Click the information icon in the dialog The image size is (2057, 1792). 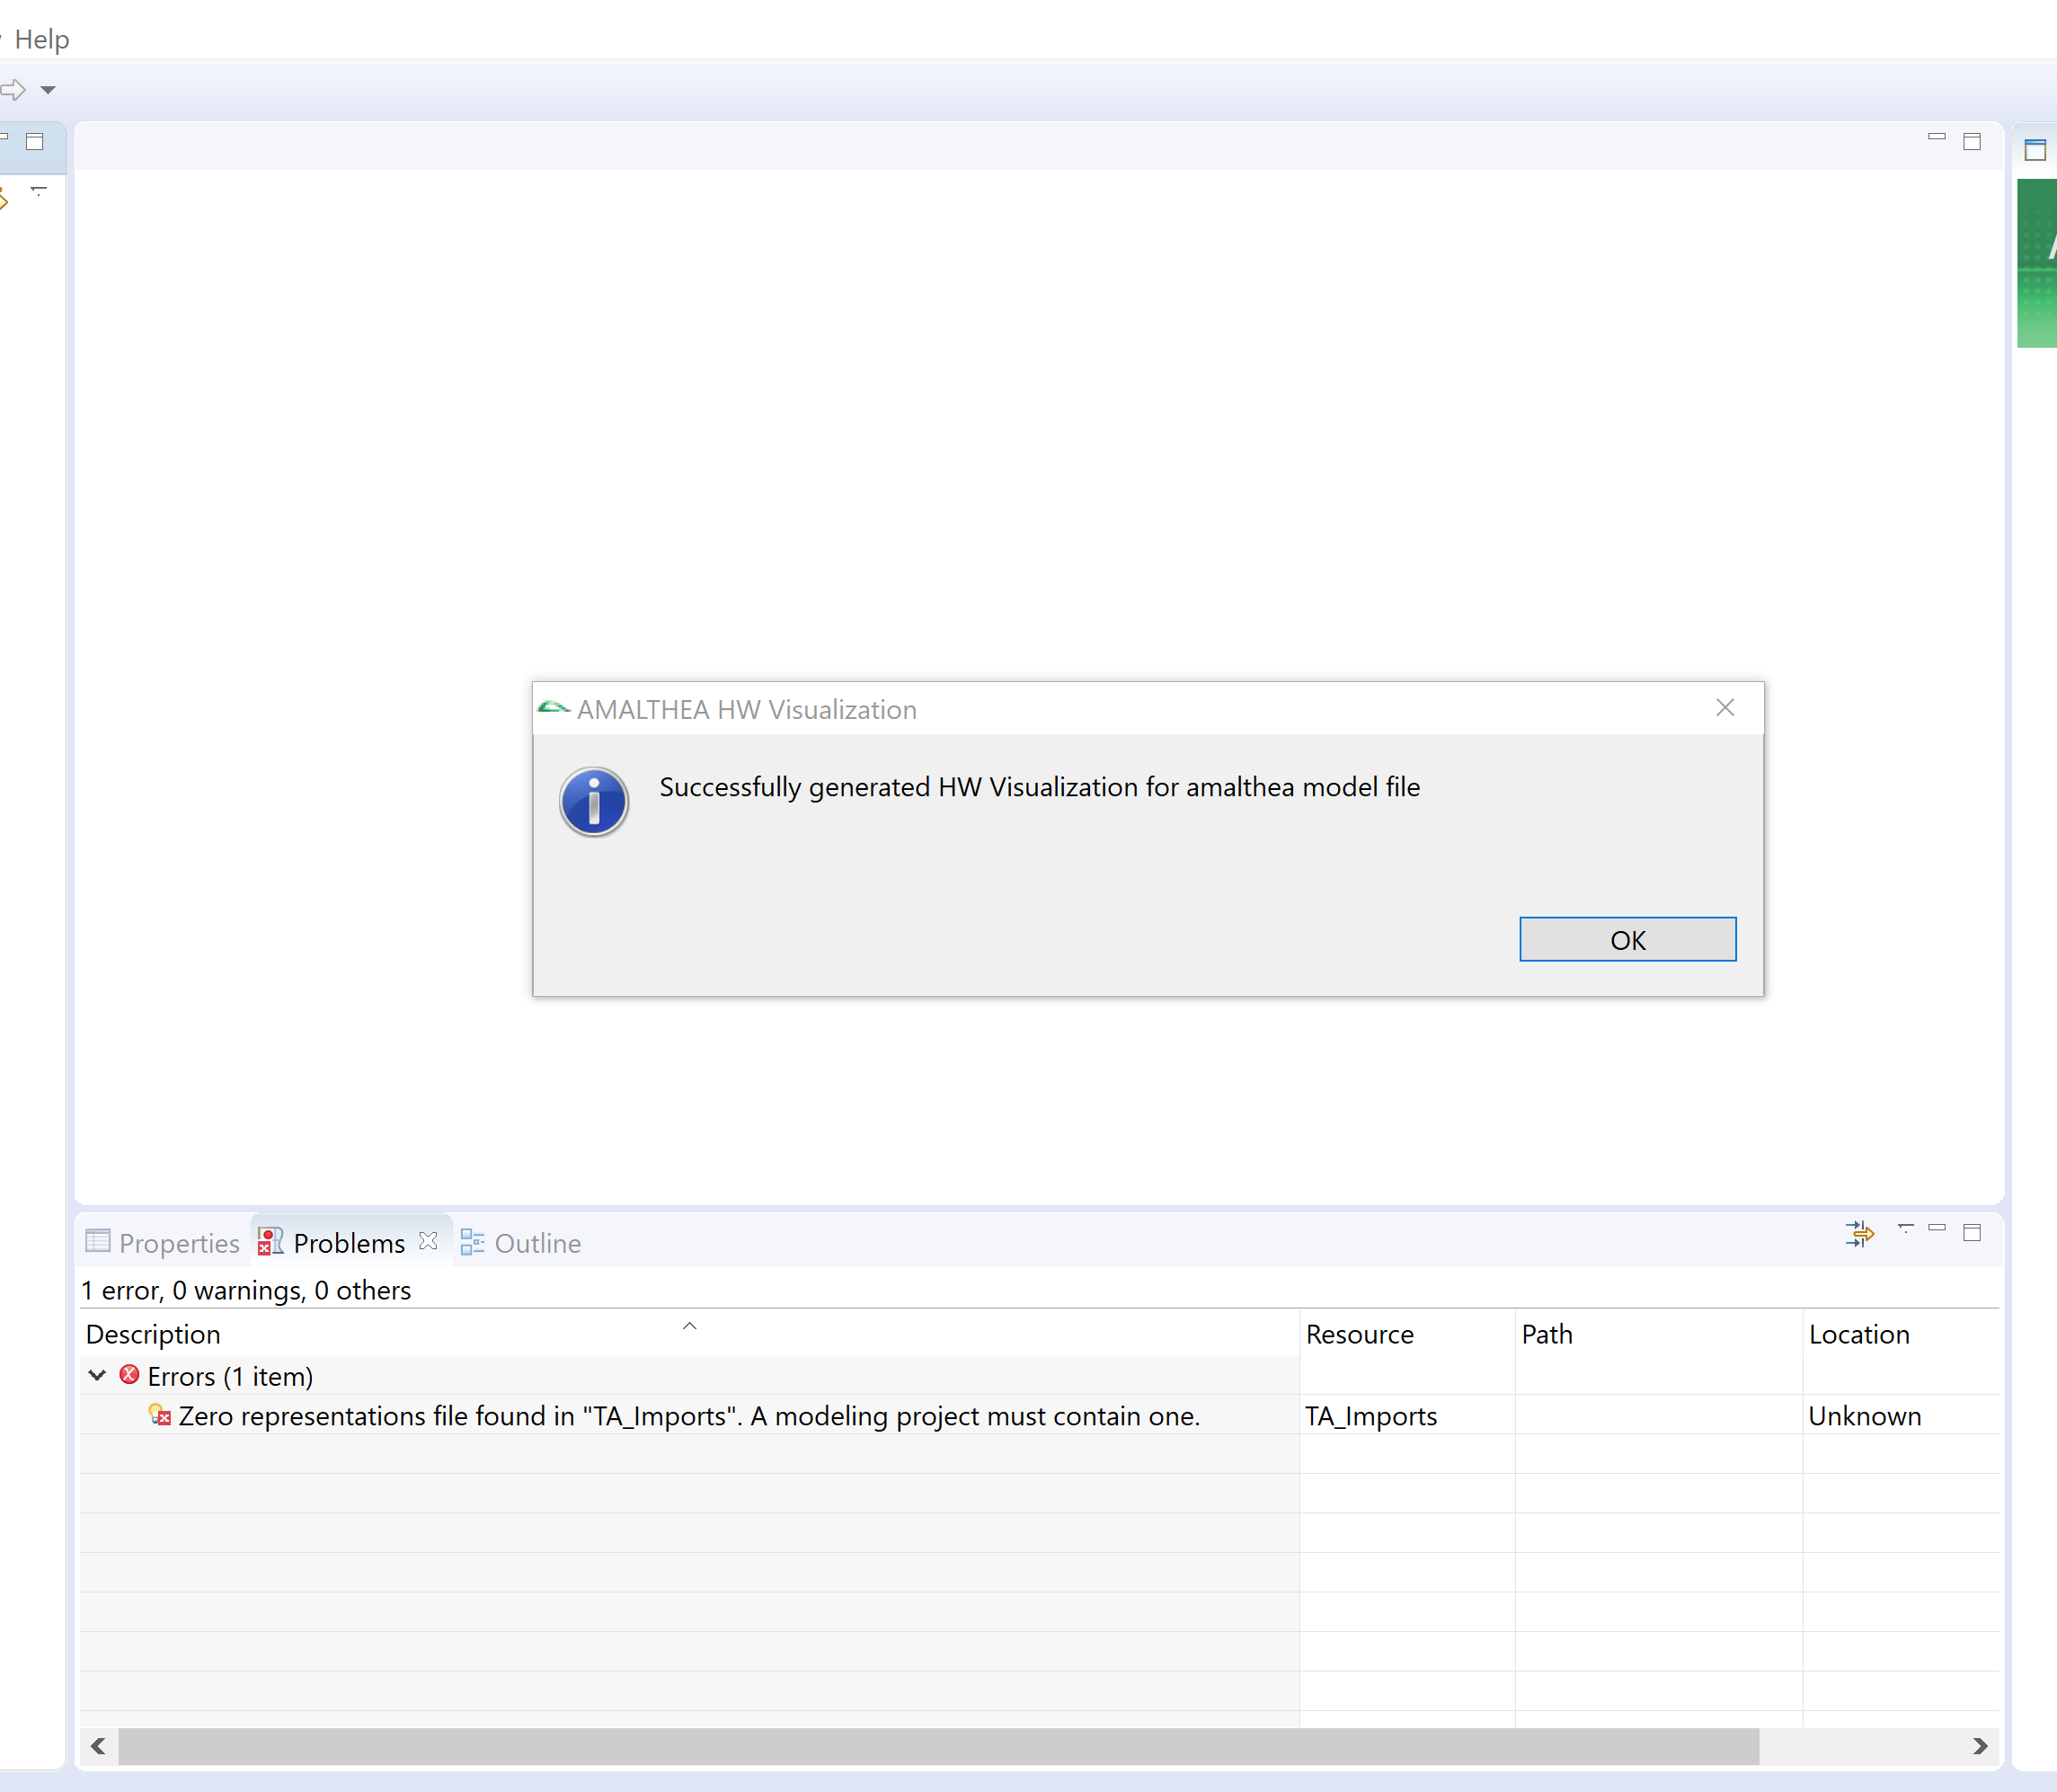pyautogui.click(x=594, y=801)
